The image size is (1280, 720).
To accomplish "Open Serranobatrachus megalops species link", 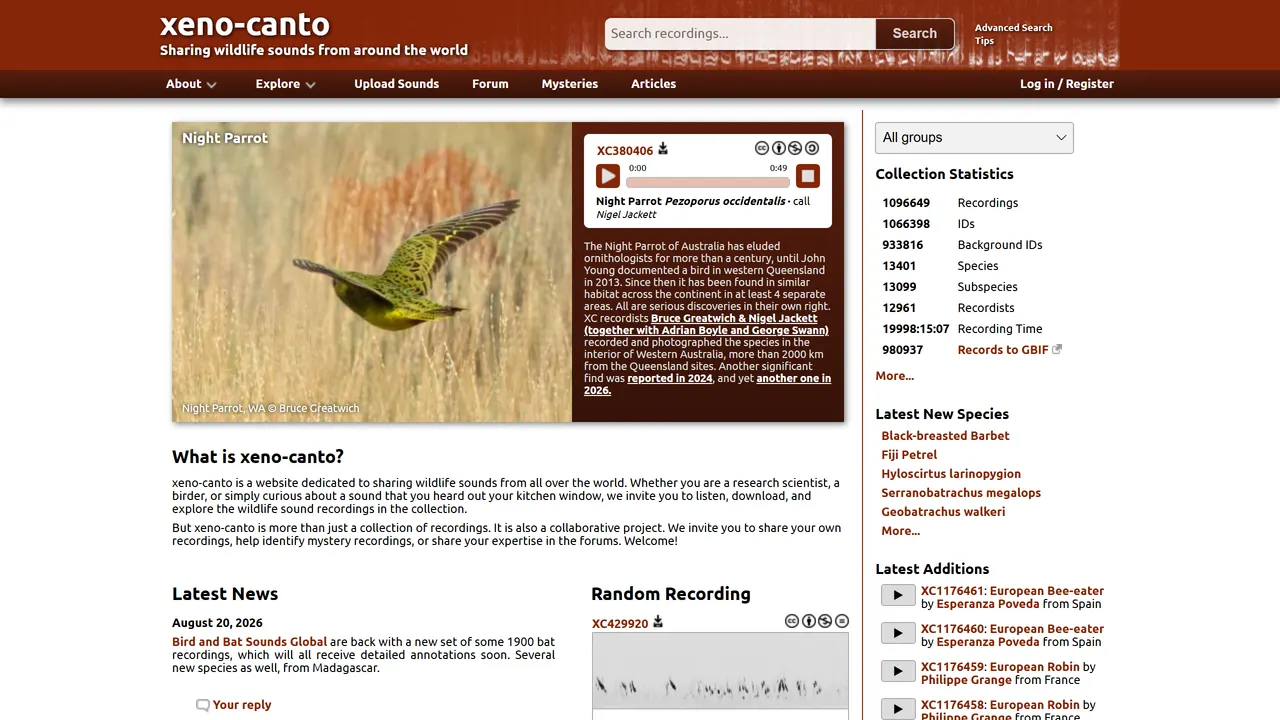I will coord(961,493).
